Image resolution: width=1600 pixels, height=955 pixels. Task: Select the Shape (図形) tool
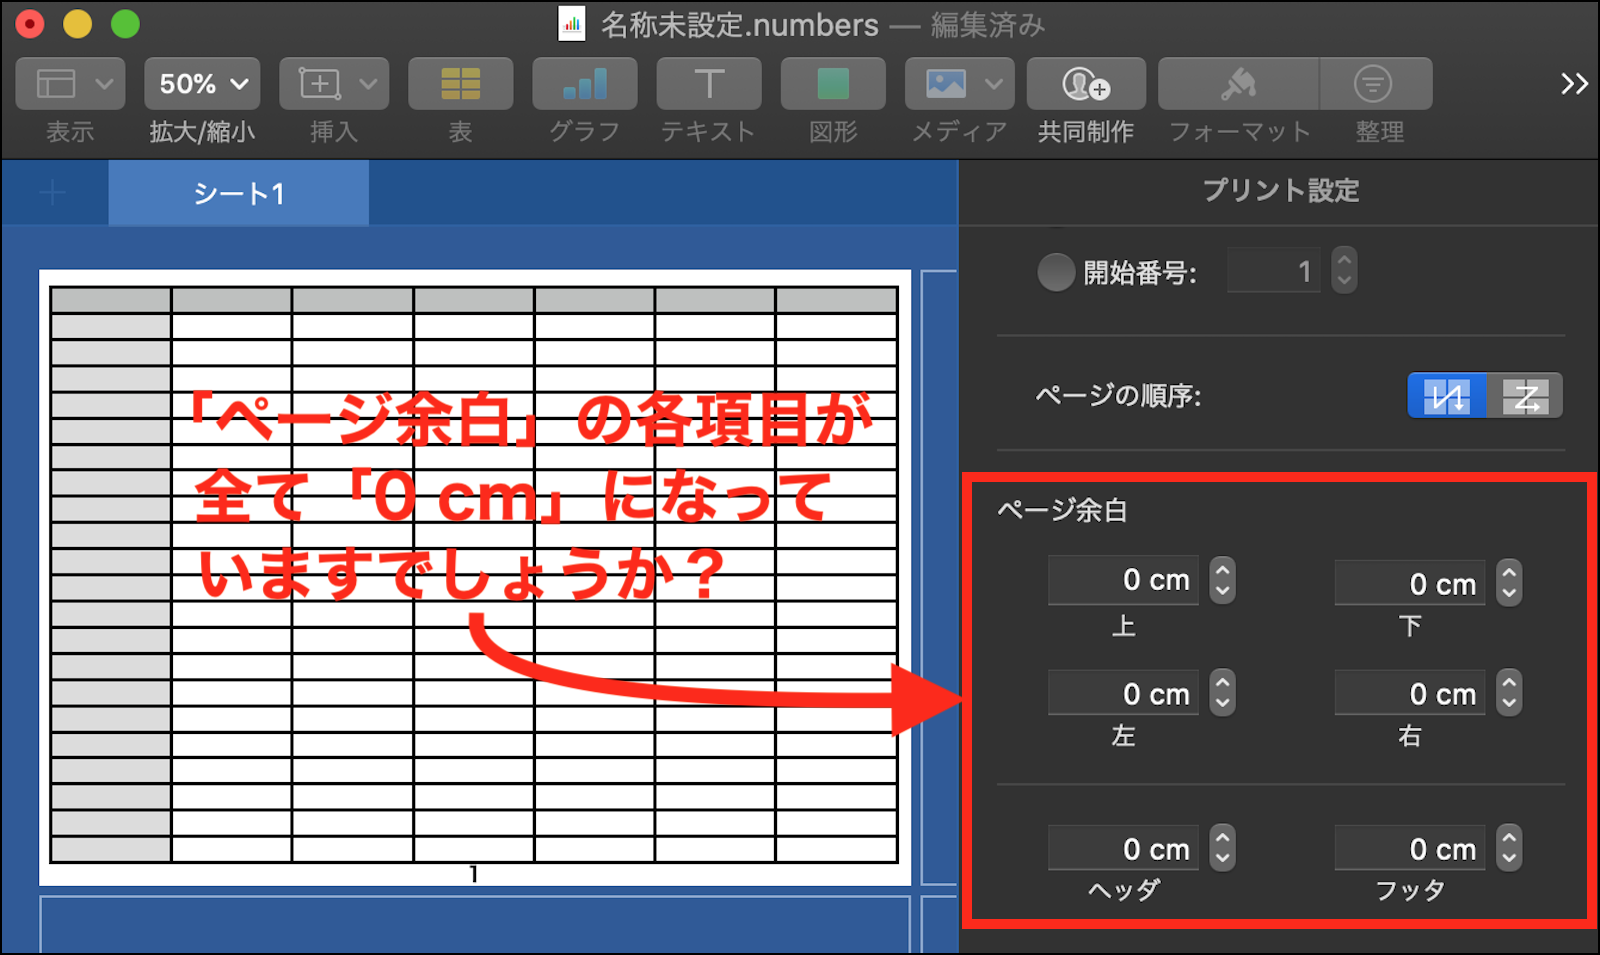click(832, 84)
